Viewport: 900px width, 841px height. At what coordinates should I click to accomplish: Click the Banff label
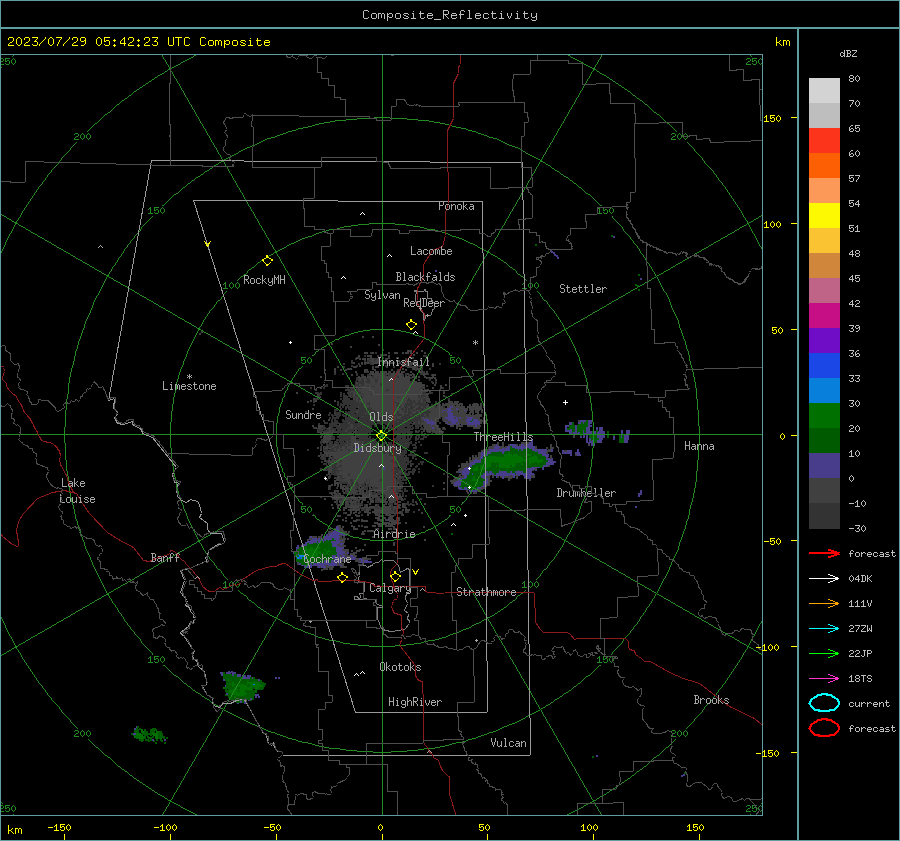click(x=165, y=558)
